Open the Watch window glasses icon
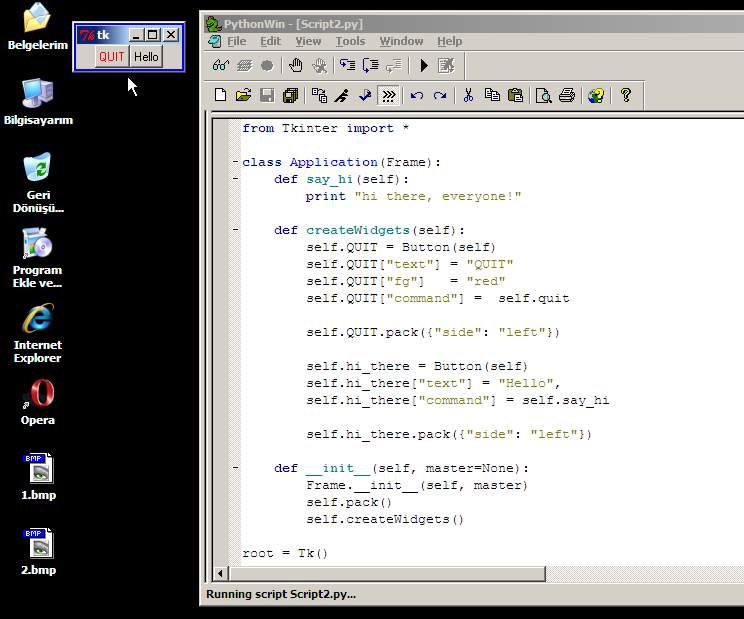Viewport: 744px width, 619px height. tap(221, 65)
